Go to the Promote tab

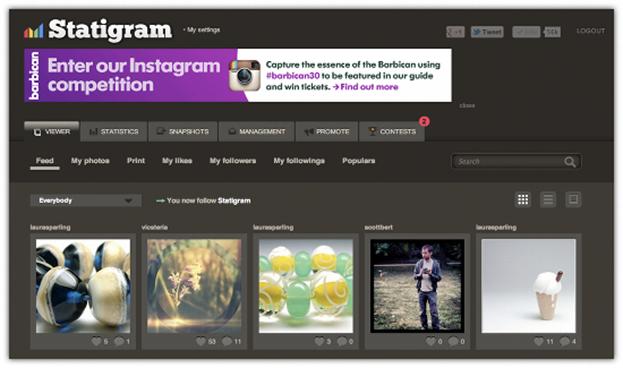coord(327,132)
